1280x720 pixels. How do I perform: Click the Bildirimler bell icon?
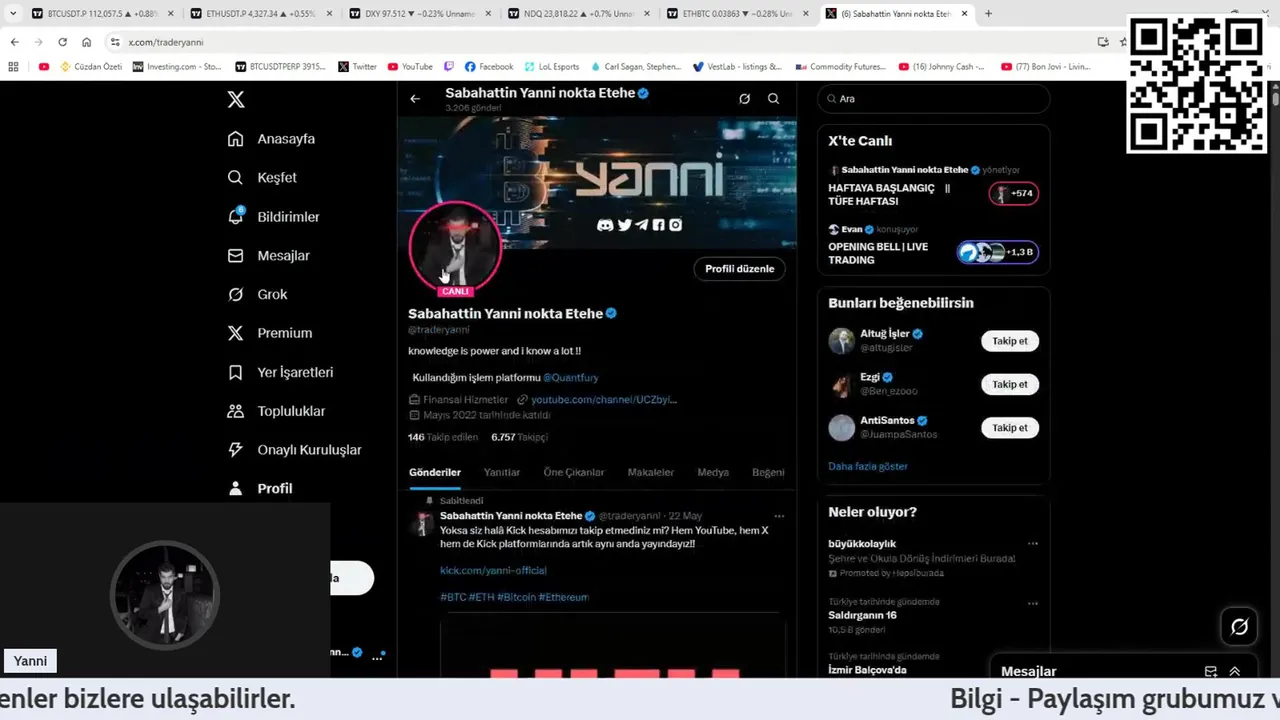235,217
